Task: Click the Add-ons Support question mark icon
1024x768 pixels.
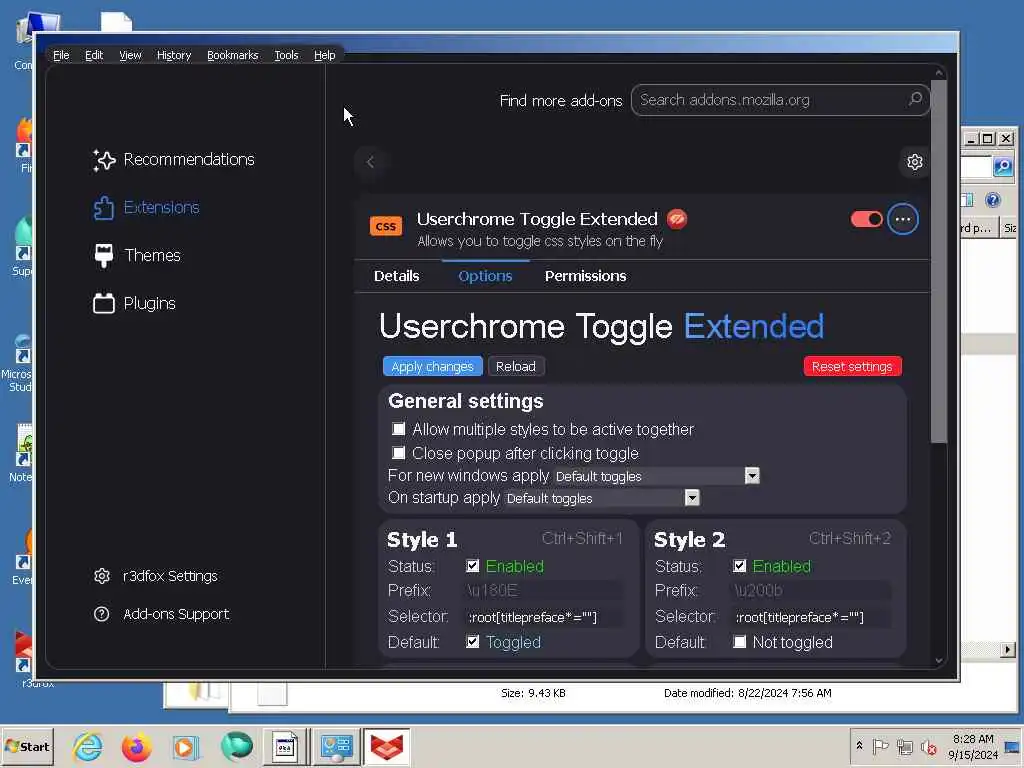Action: click(x=102, y=614)
